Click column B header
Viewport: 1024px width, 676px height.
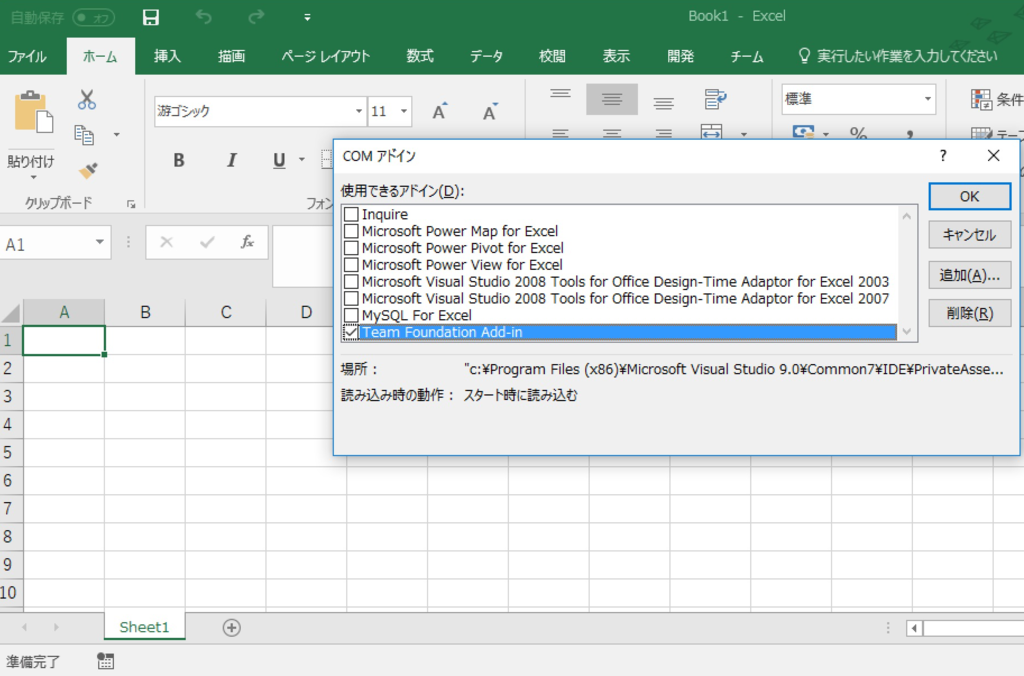[x=145, y=312]
